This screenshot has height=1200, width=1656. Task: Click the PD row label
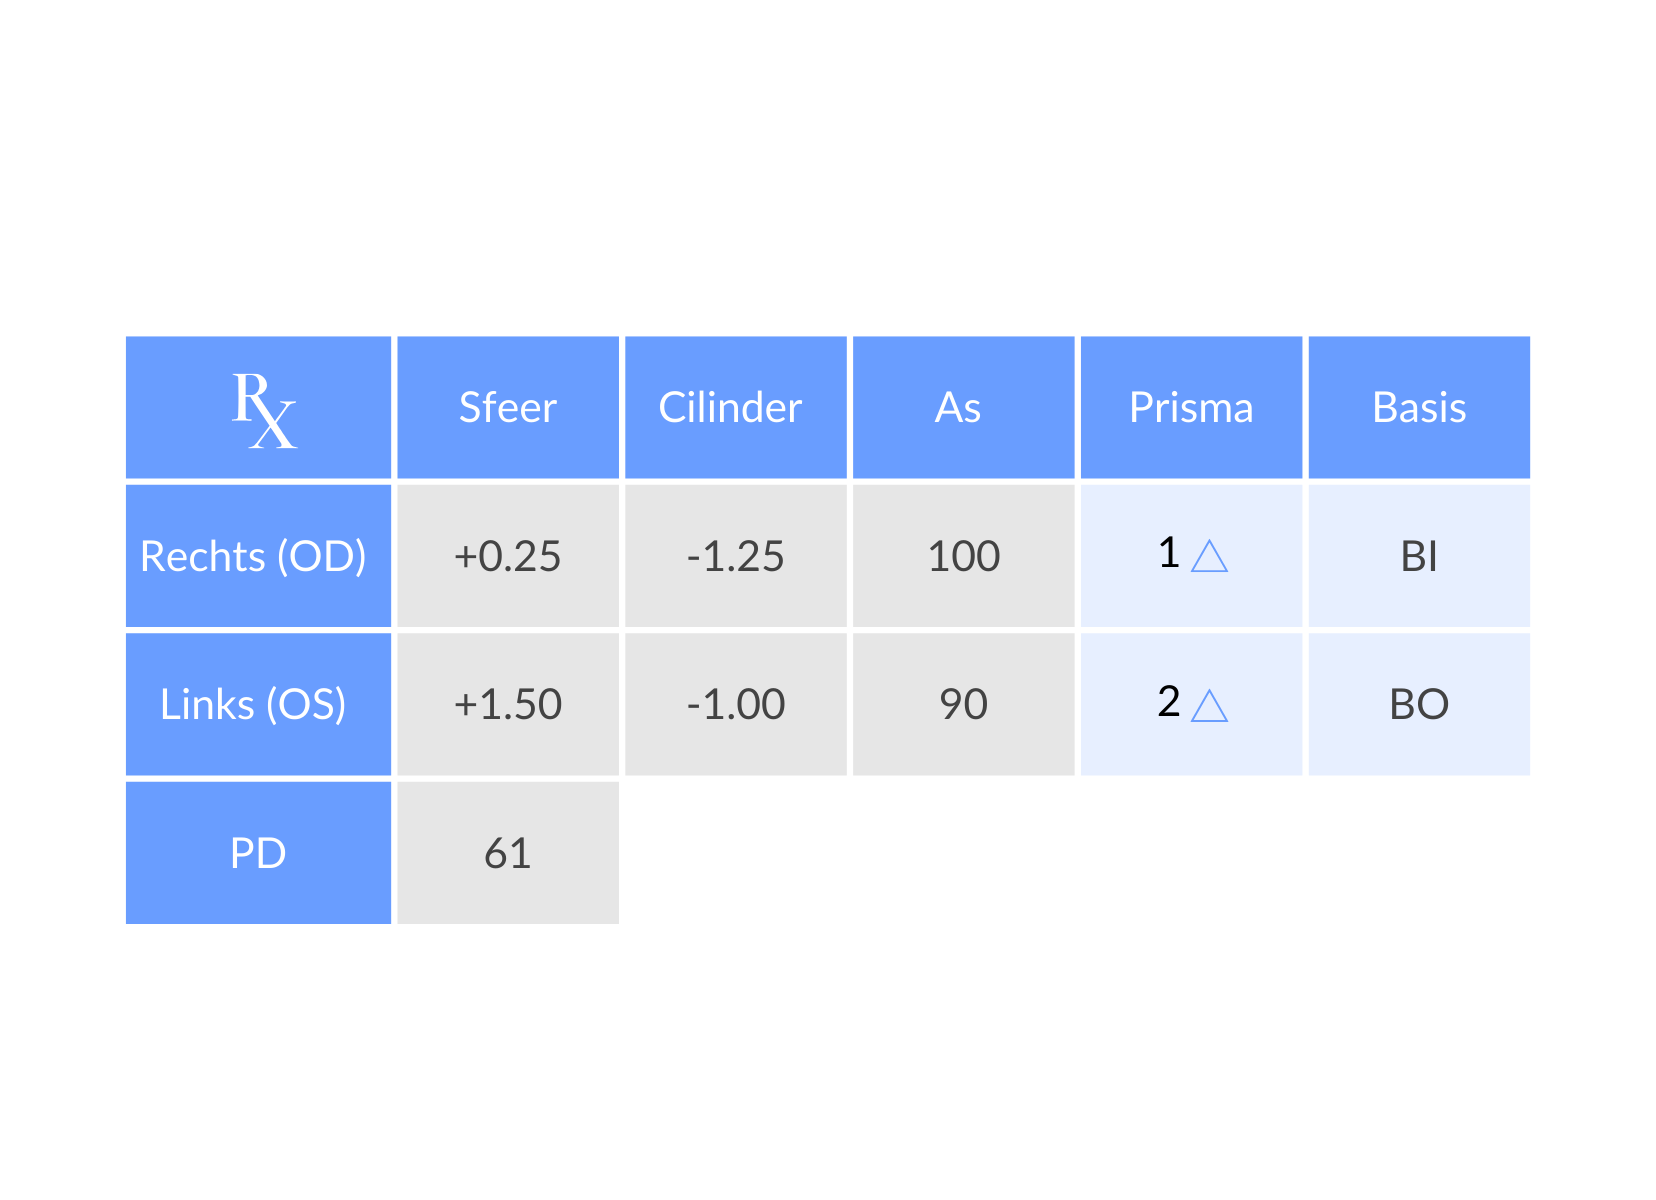(258, 853)
